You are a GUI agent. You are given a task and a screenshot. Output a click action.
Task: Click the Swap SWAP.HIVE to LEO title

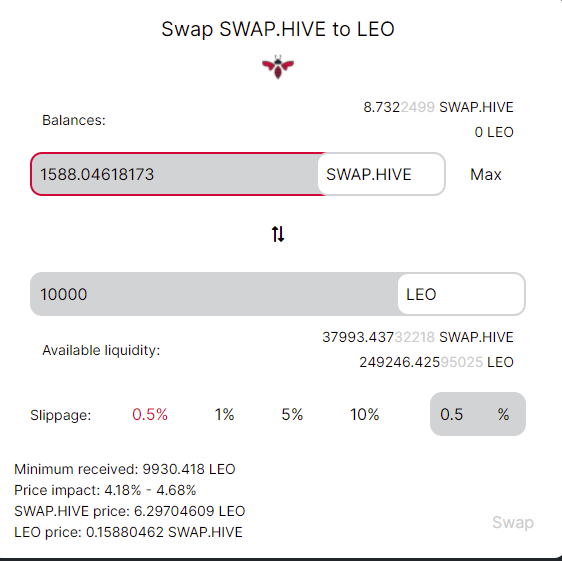pyautogui.click(x=278, y=29)
